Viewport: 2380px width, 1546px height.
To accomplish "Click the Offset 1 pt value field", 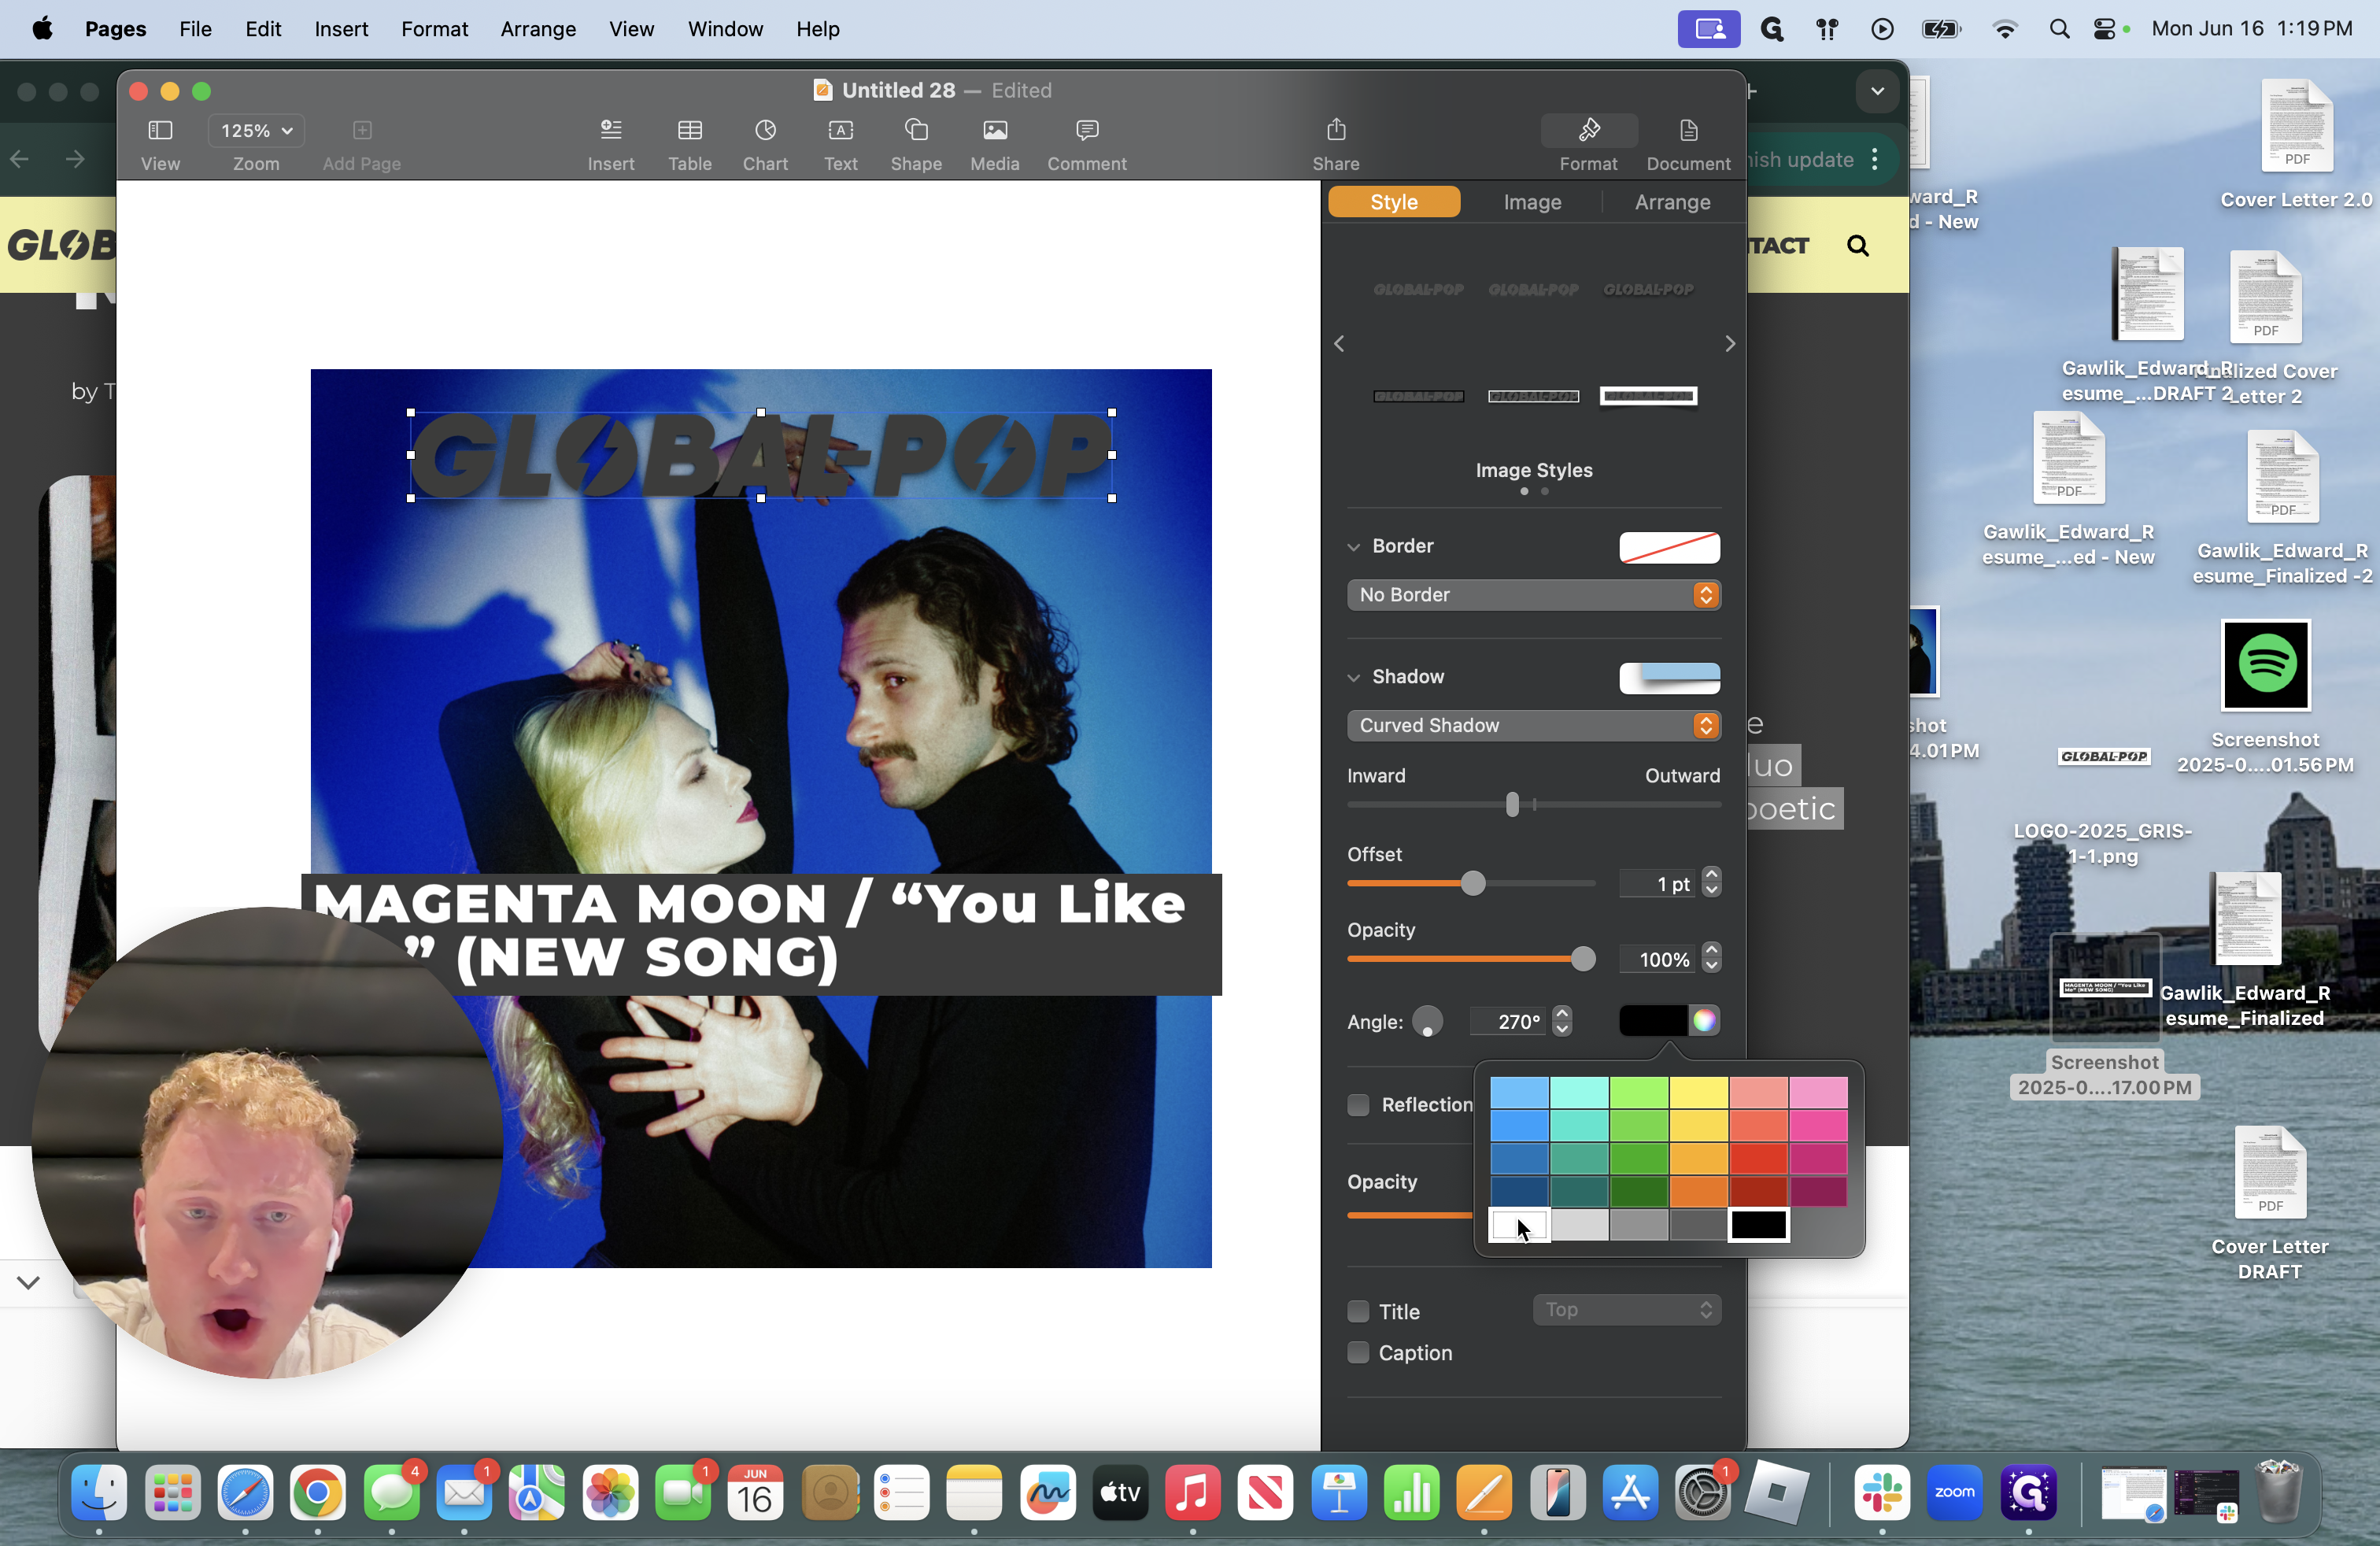I will pos(1658,883).
